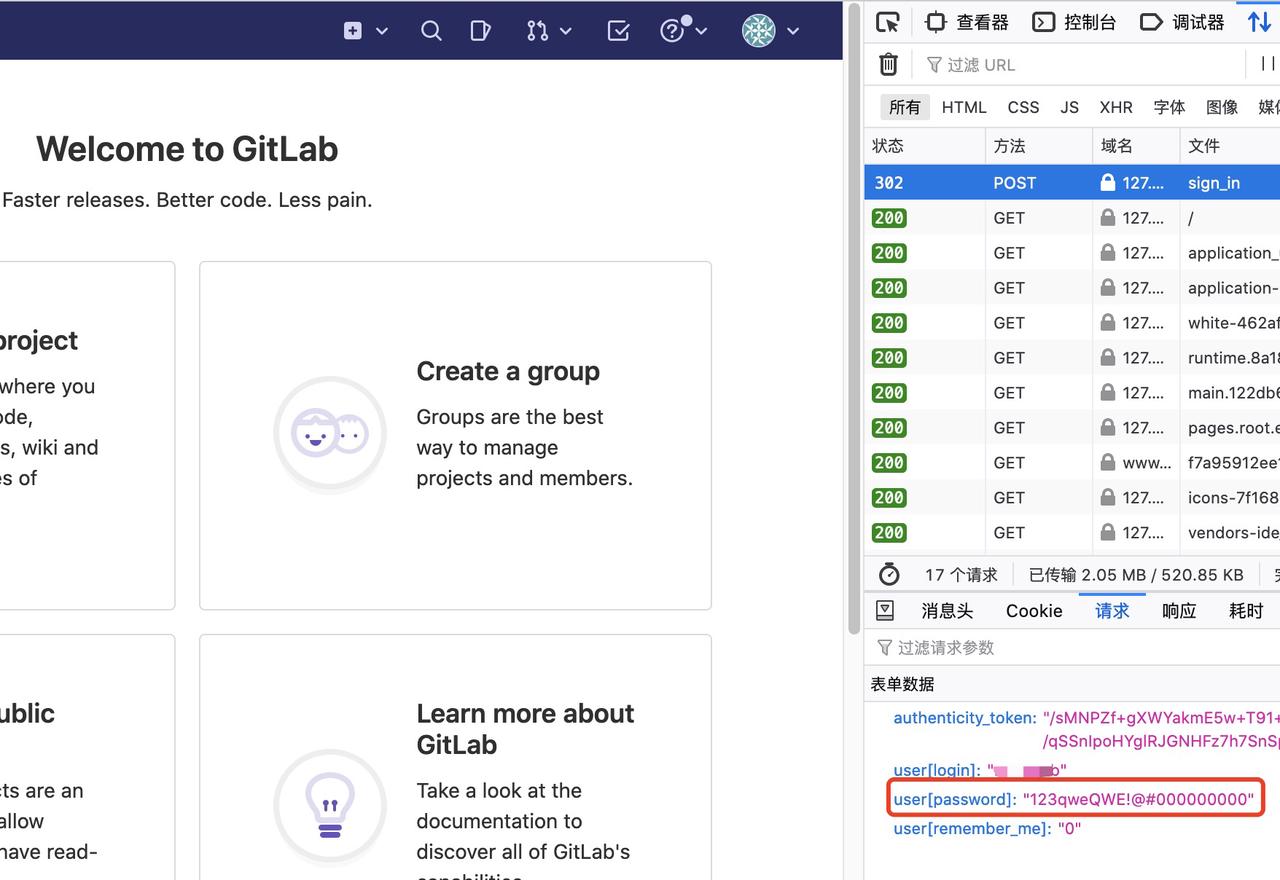The width and height of the screenshot is (1280, 880).
Task: Click the GitLab issues icon in navbar
Action: tap(480, 31)
